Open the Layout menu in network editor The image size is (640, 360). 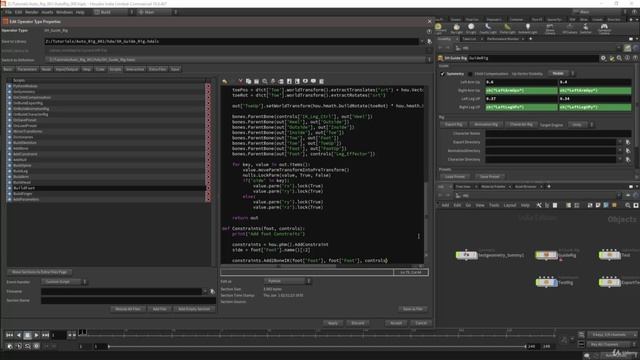pos(510,205)
